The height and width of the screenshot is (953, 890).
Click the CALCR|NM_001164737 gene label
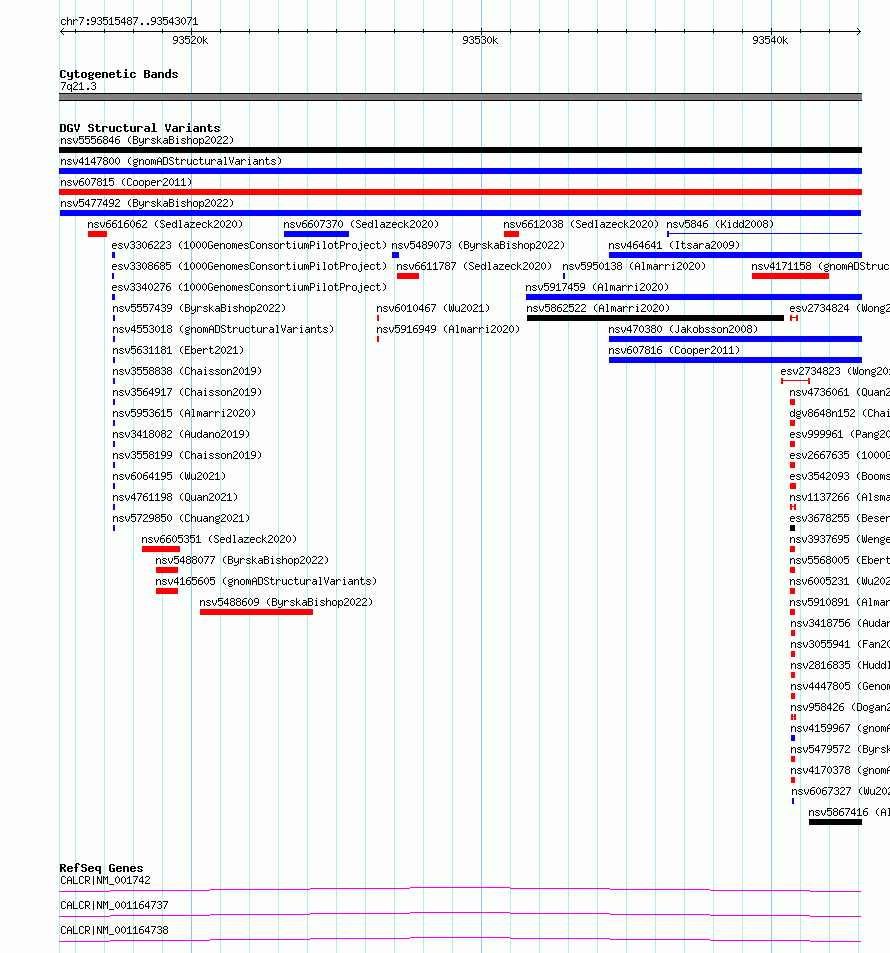click(x=114, y=905)
